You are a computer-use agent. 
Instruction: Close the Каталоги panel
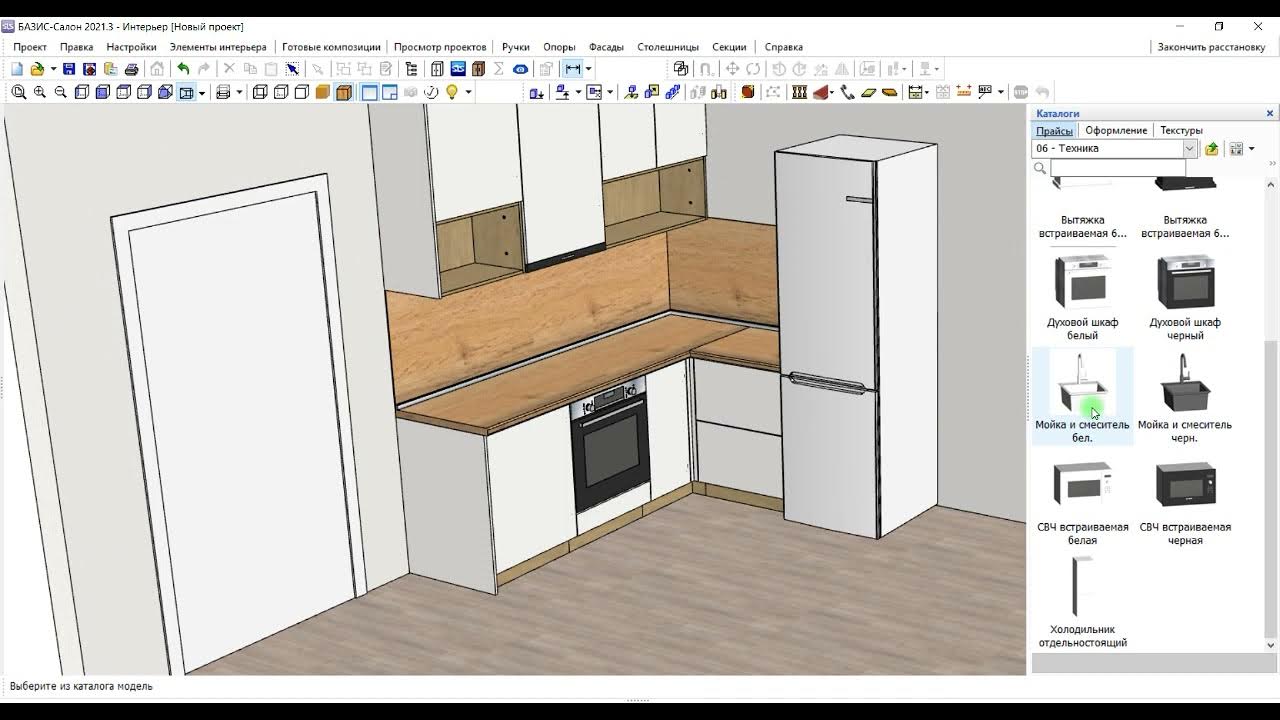[x=1270, y=113]
